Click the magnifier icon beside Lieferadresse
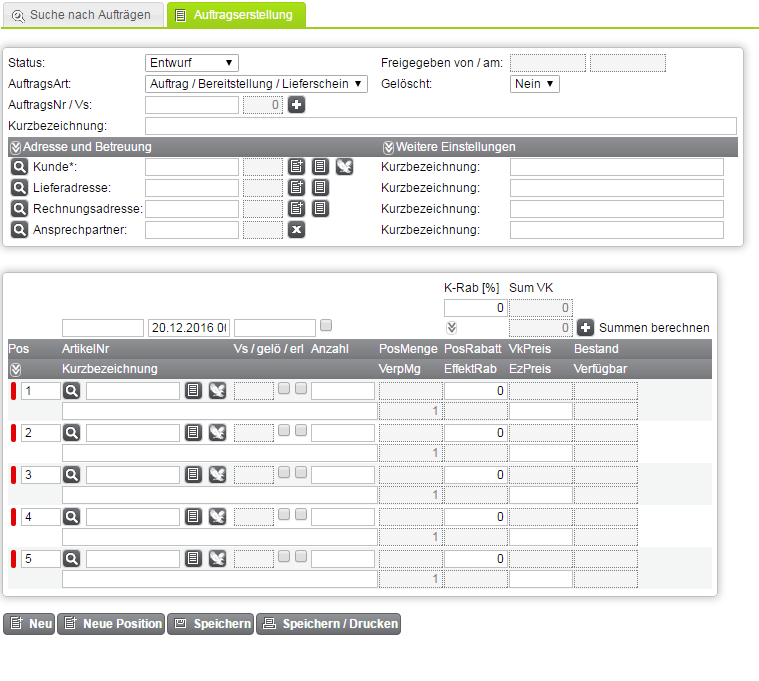The width and height of the screenshot is (759, 681). [x=19, y=188]
